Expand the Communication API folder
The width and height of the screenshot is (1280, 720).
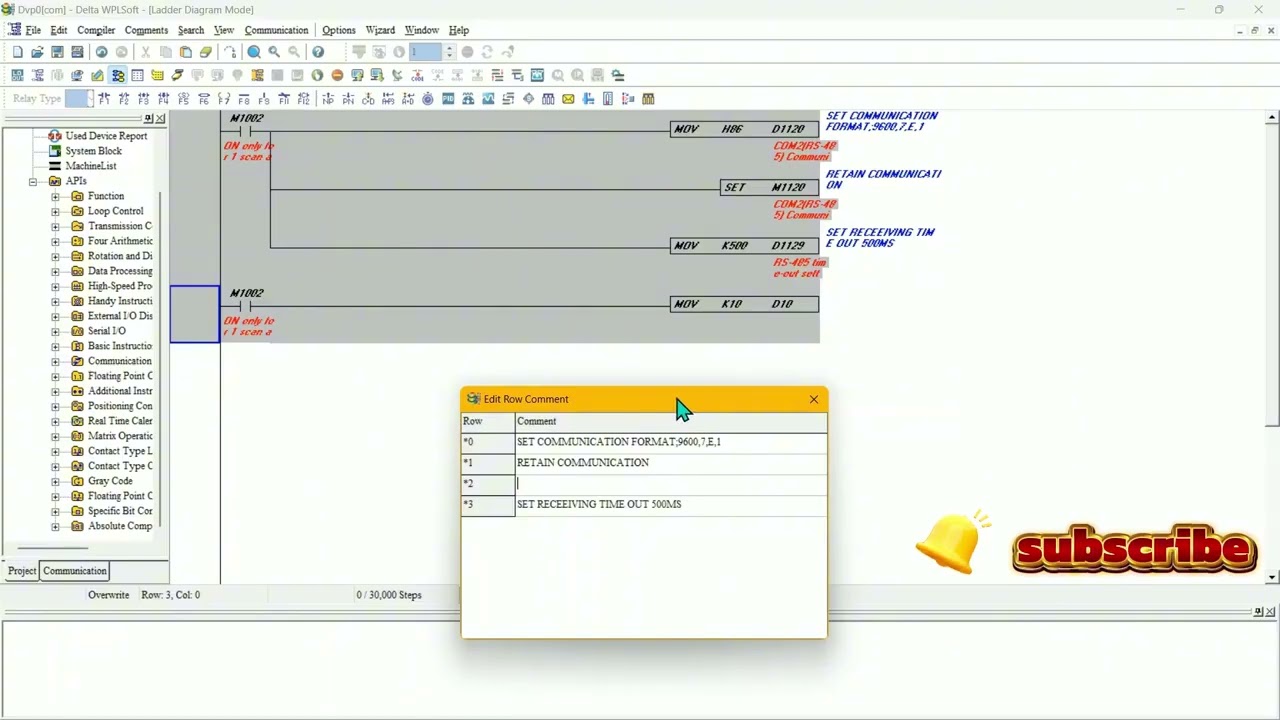[55, 361]
